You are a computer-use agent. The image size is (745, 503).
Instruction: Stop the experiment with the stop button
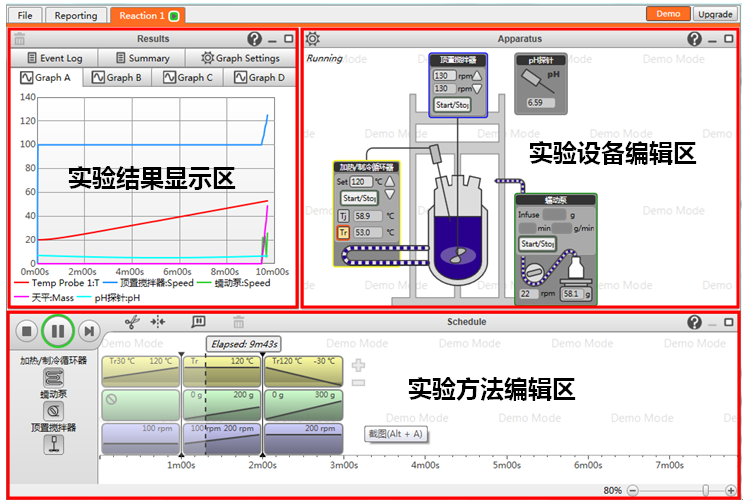[27, 330]
